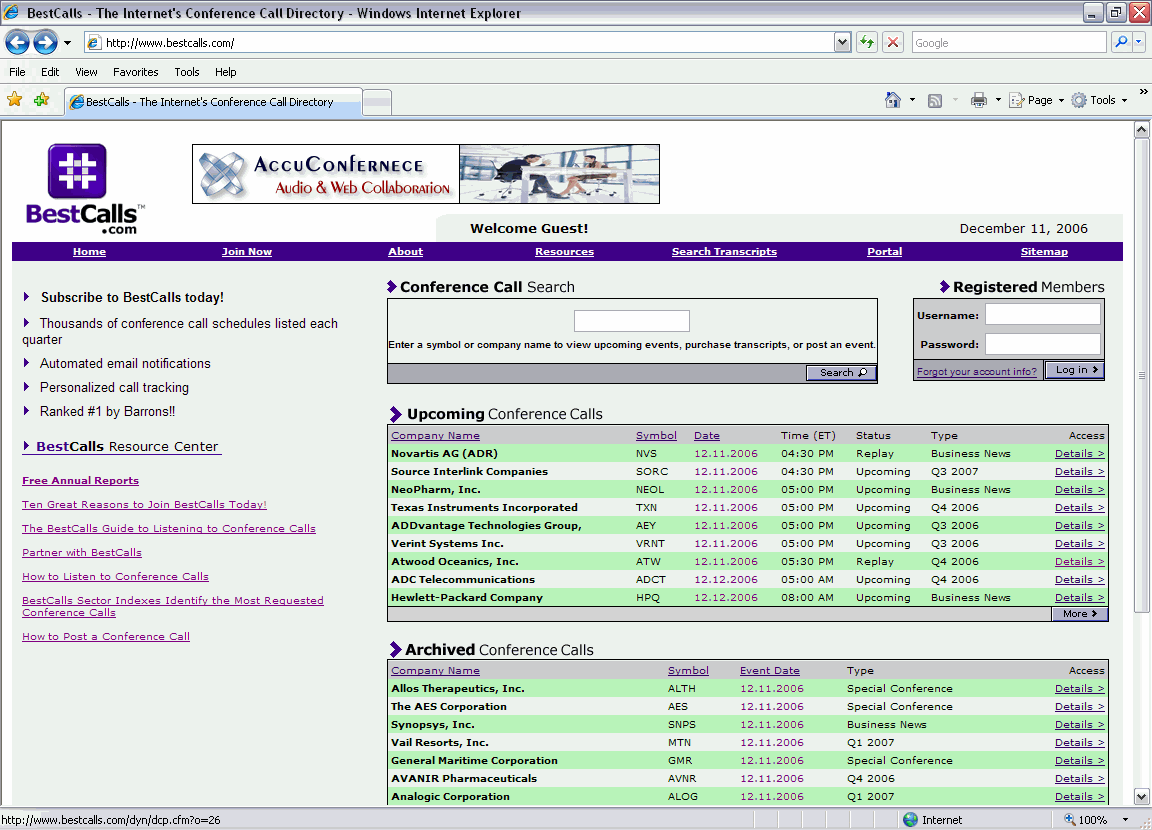Open the Favorites Center star

click(15, 100)
